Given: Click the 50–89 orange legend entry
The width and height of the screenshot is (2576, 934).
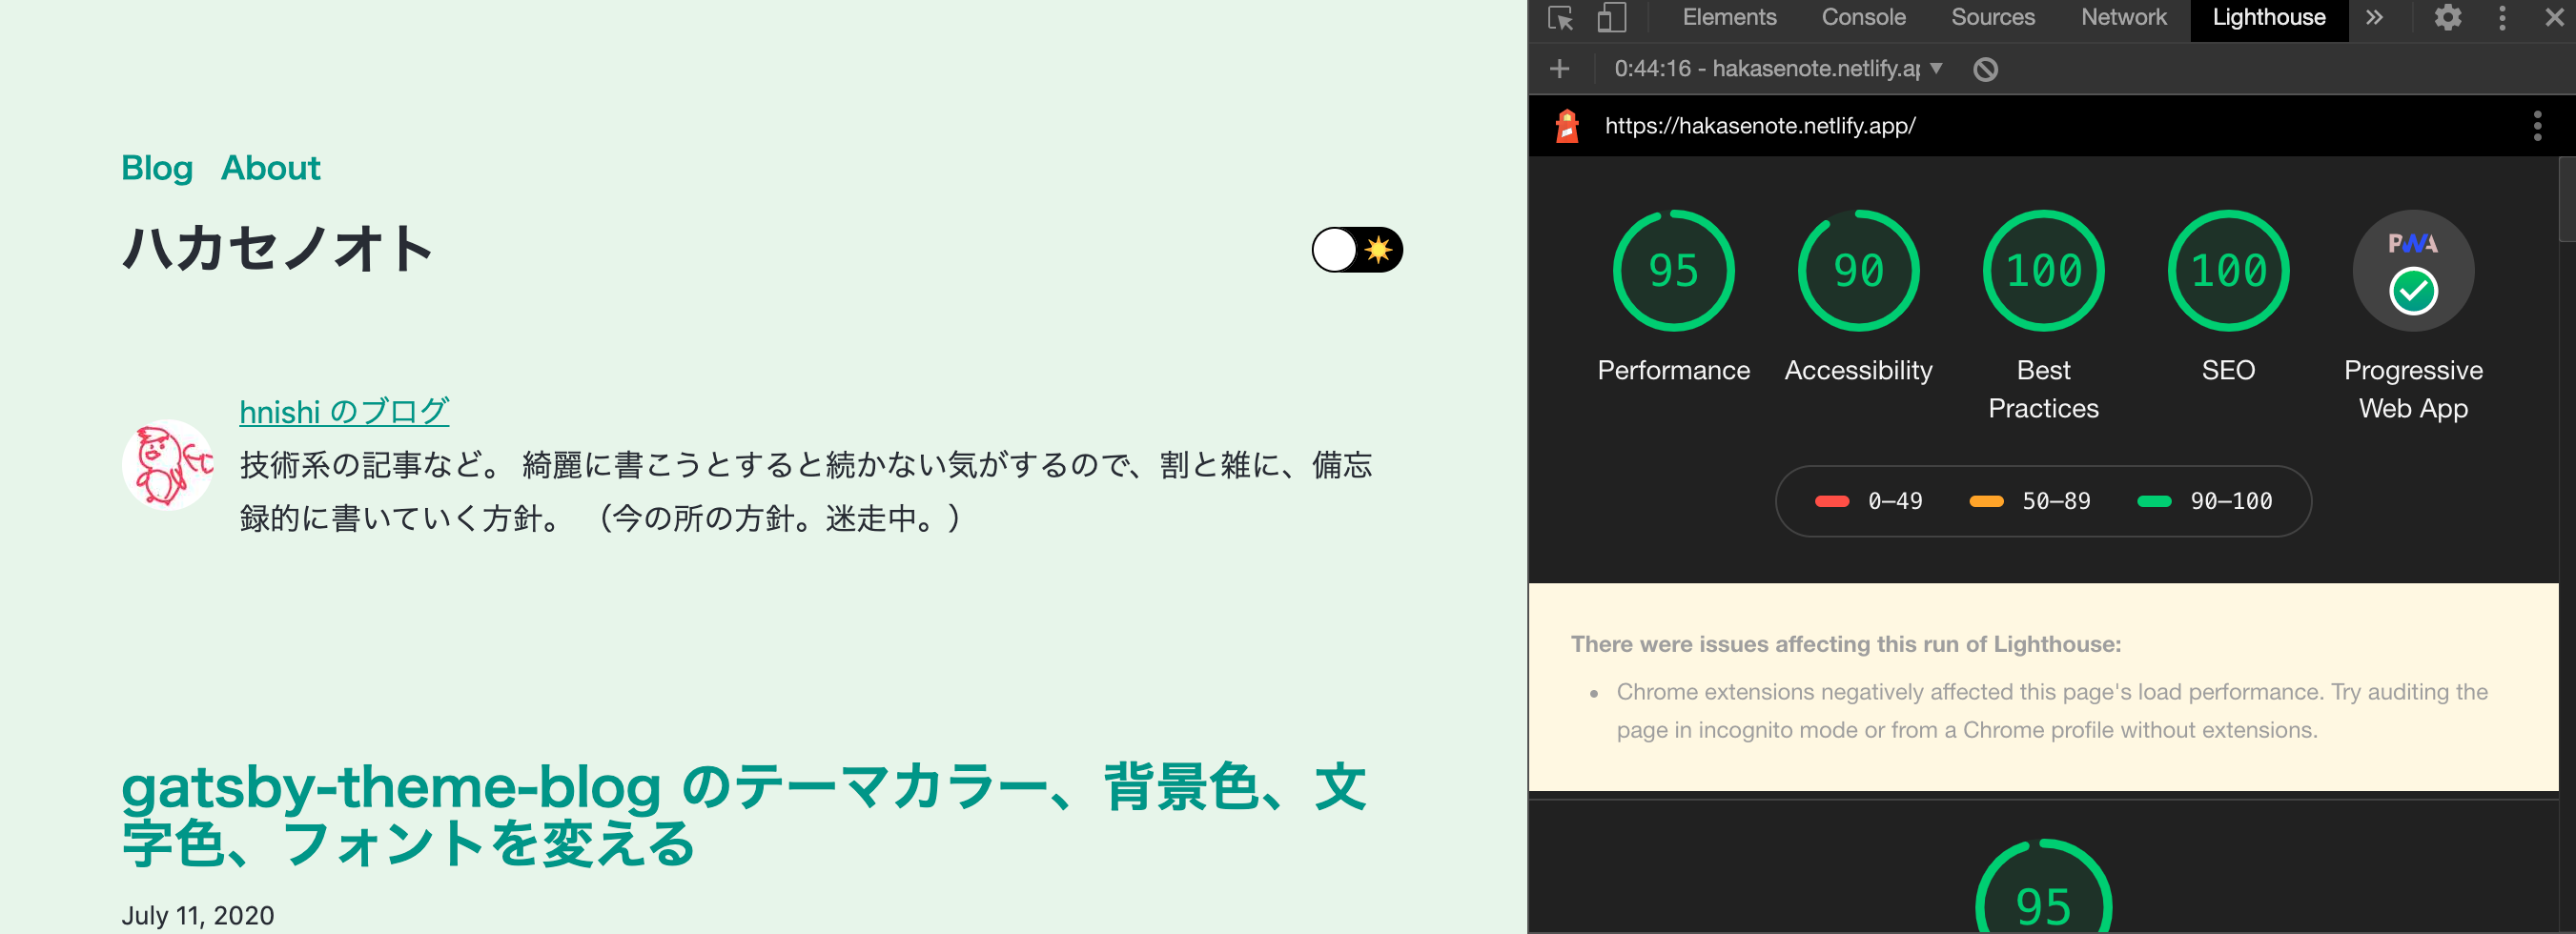Looking at the screenshot, I should (x=2029, y=501).
